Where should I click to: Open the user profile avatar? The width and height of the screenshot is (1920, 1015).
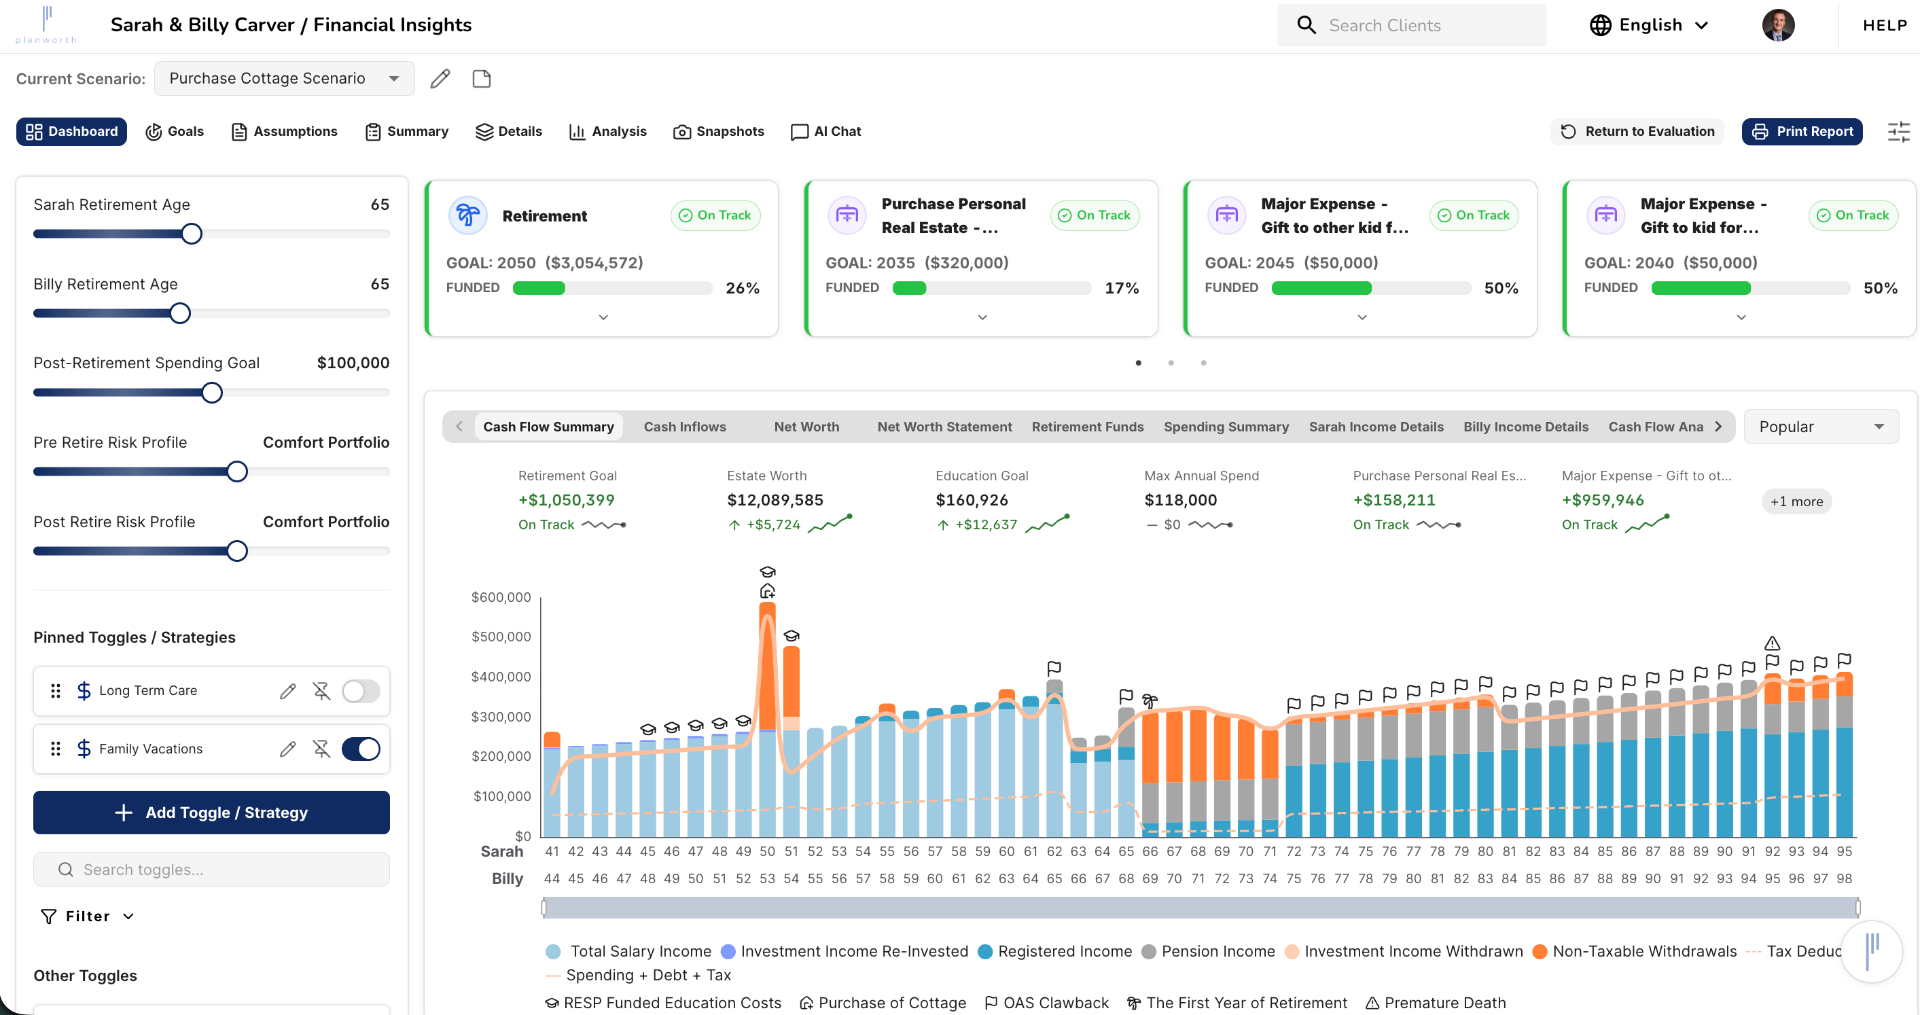[x=1778, y=25]
